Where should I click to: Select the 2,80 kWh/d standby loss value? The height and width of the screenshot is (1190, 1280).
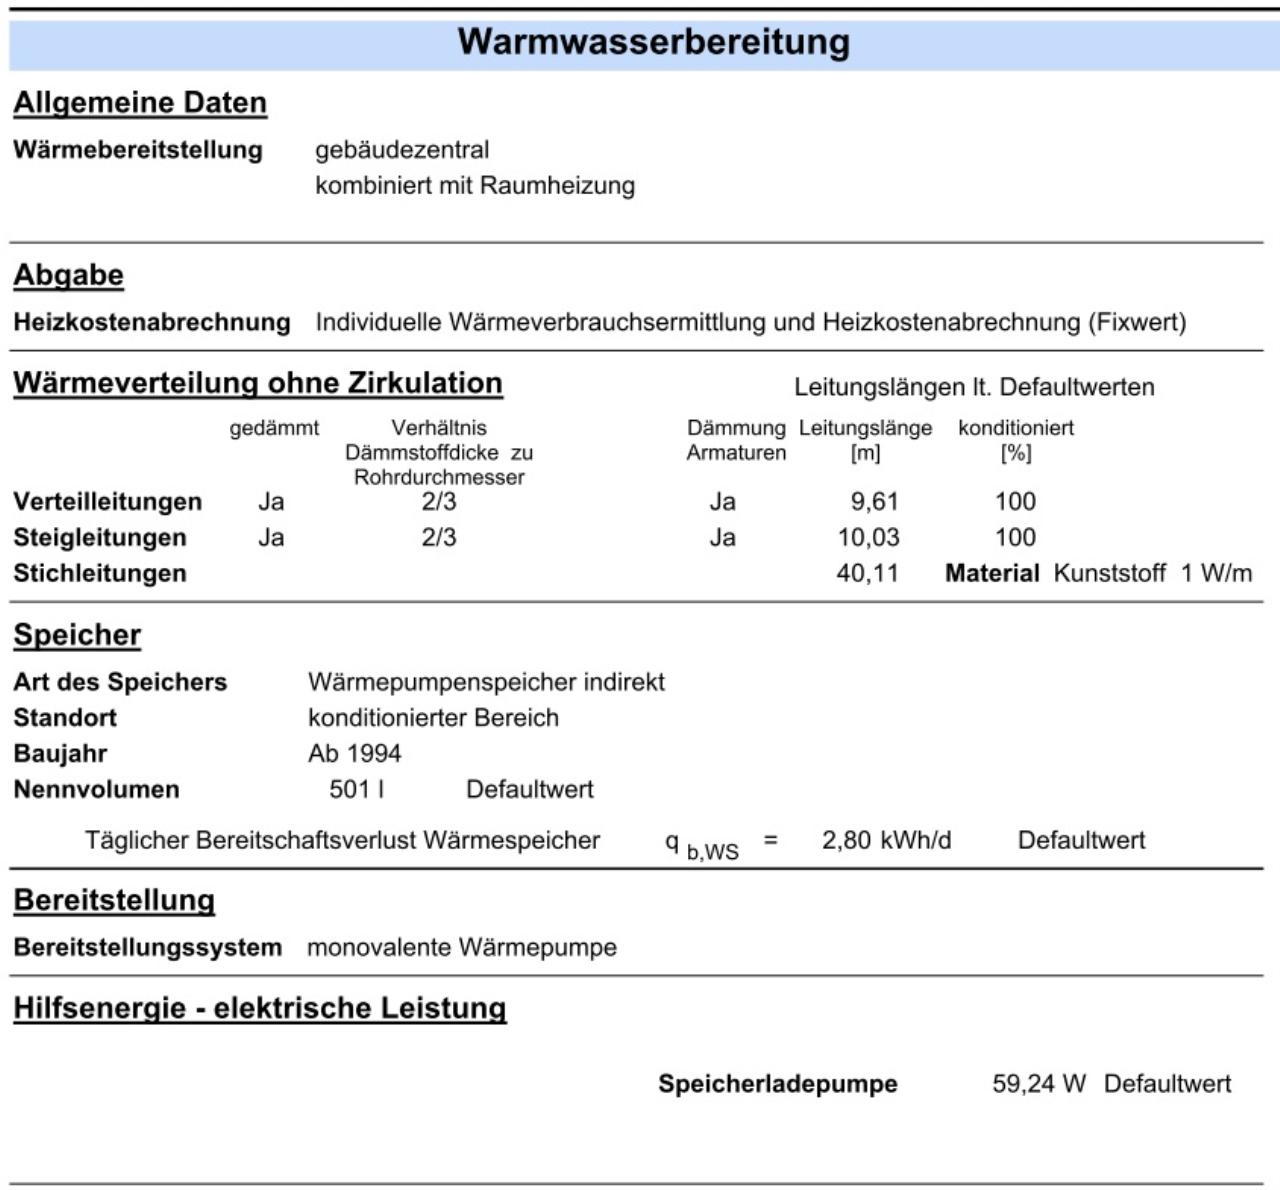(886, 840)
